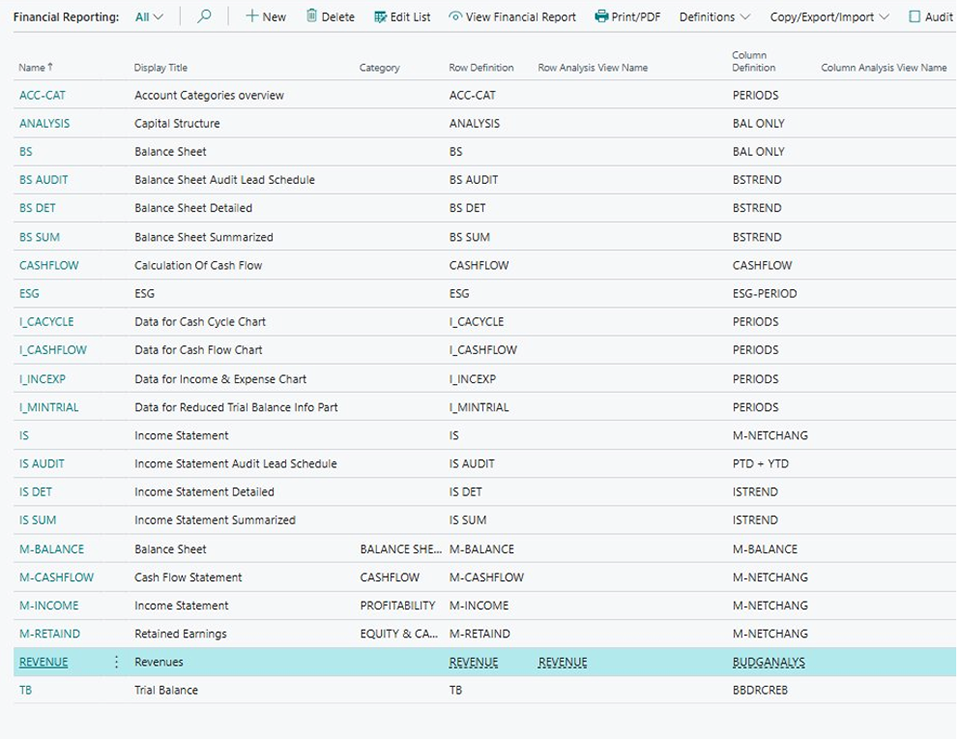The height and width of the screenshot is (740, 960).
Task: Click the Display Title column header
Action: pos(160,67)
